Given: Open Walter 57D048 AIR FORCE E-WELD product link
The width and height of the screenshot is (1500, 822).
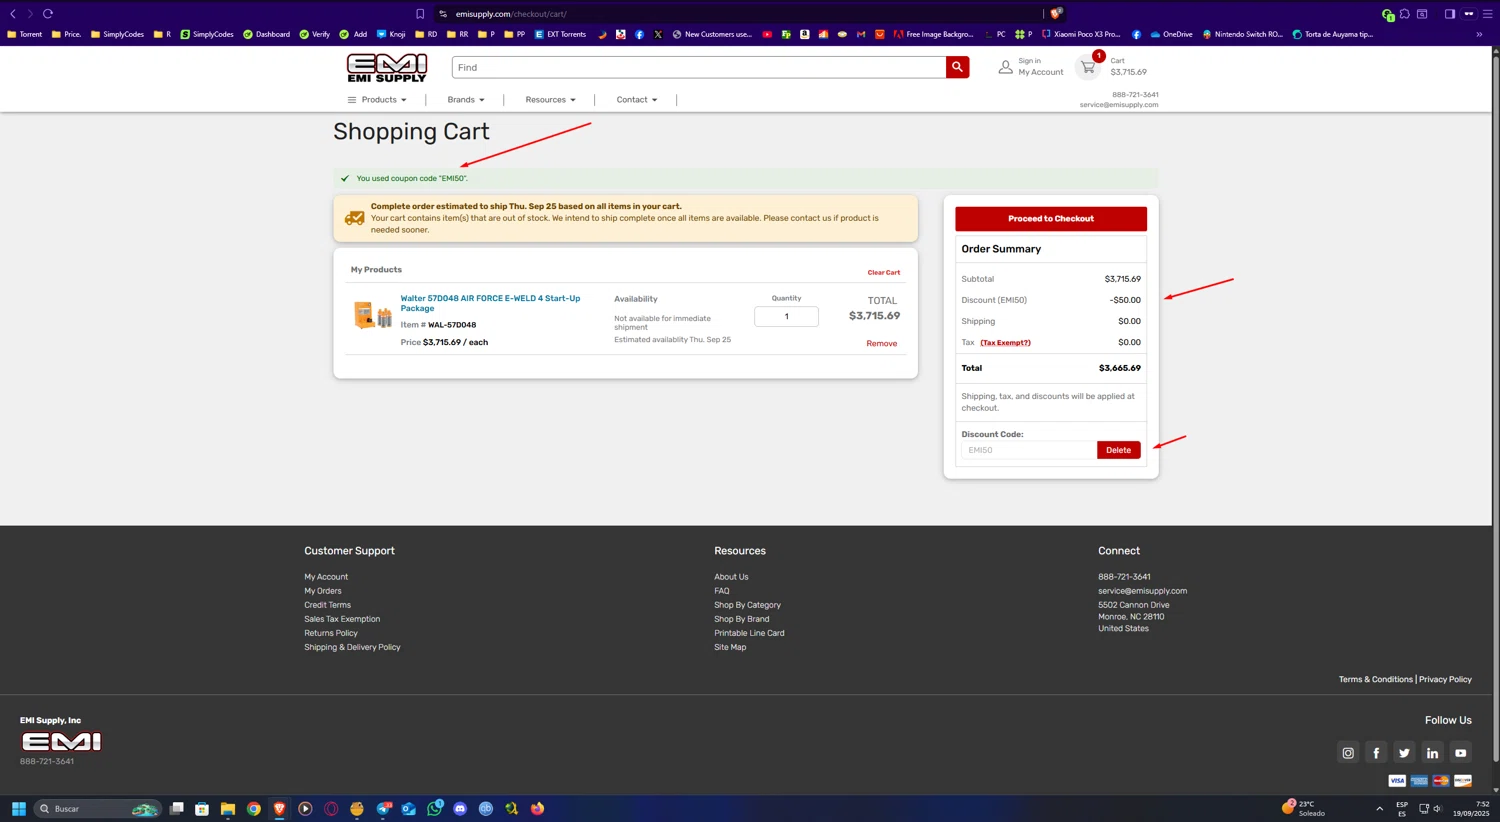Looking at the screenshot, I should (490, 303).
